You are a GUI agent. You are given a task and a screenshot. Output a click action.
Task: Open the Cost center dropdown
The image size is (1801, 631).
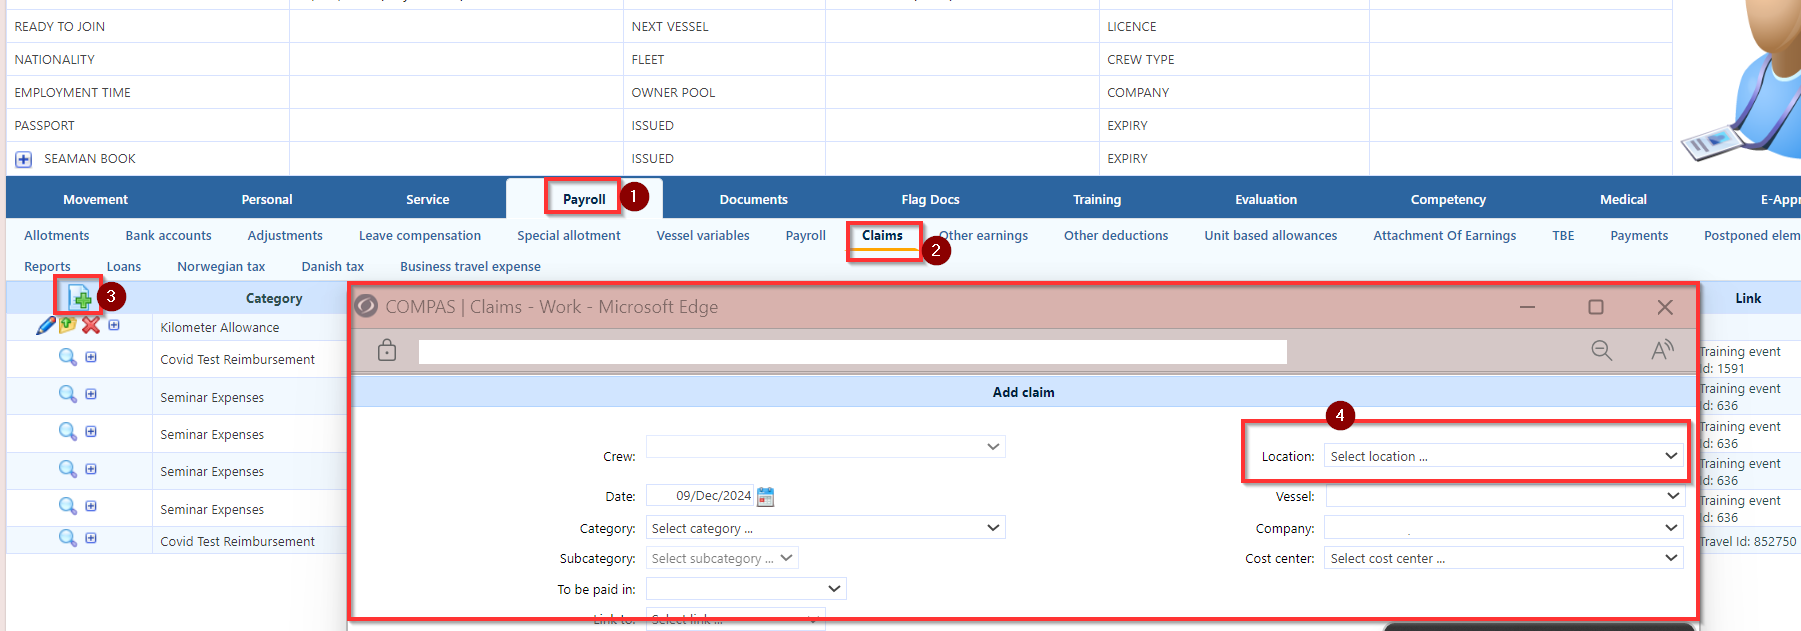(1503, 558)
